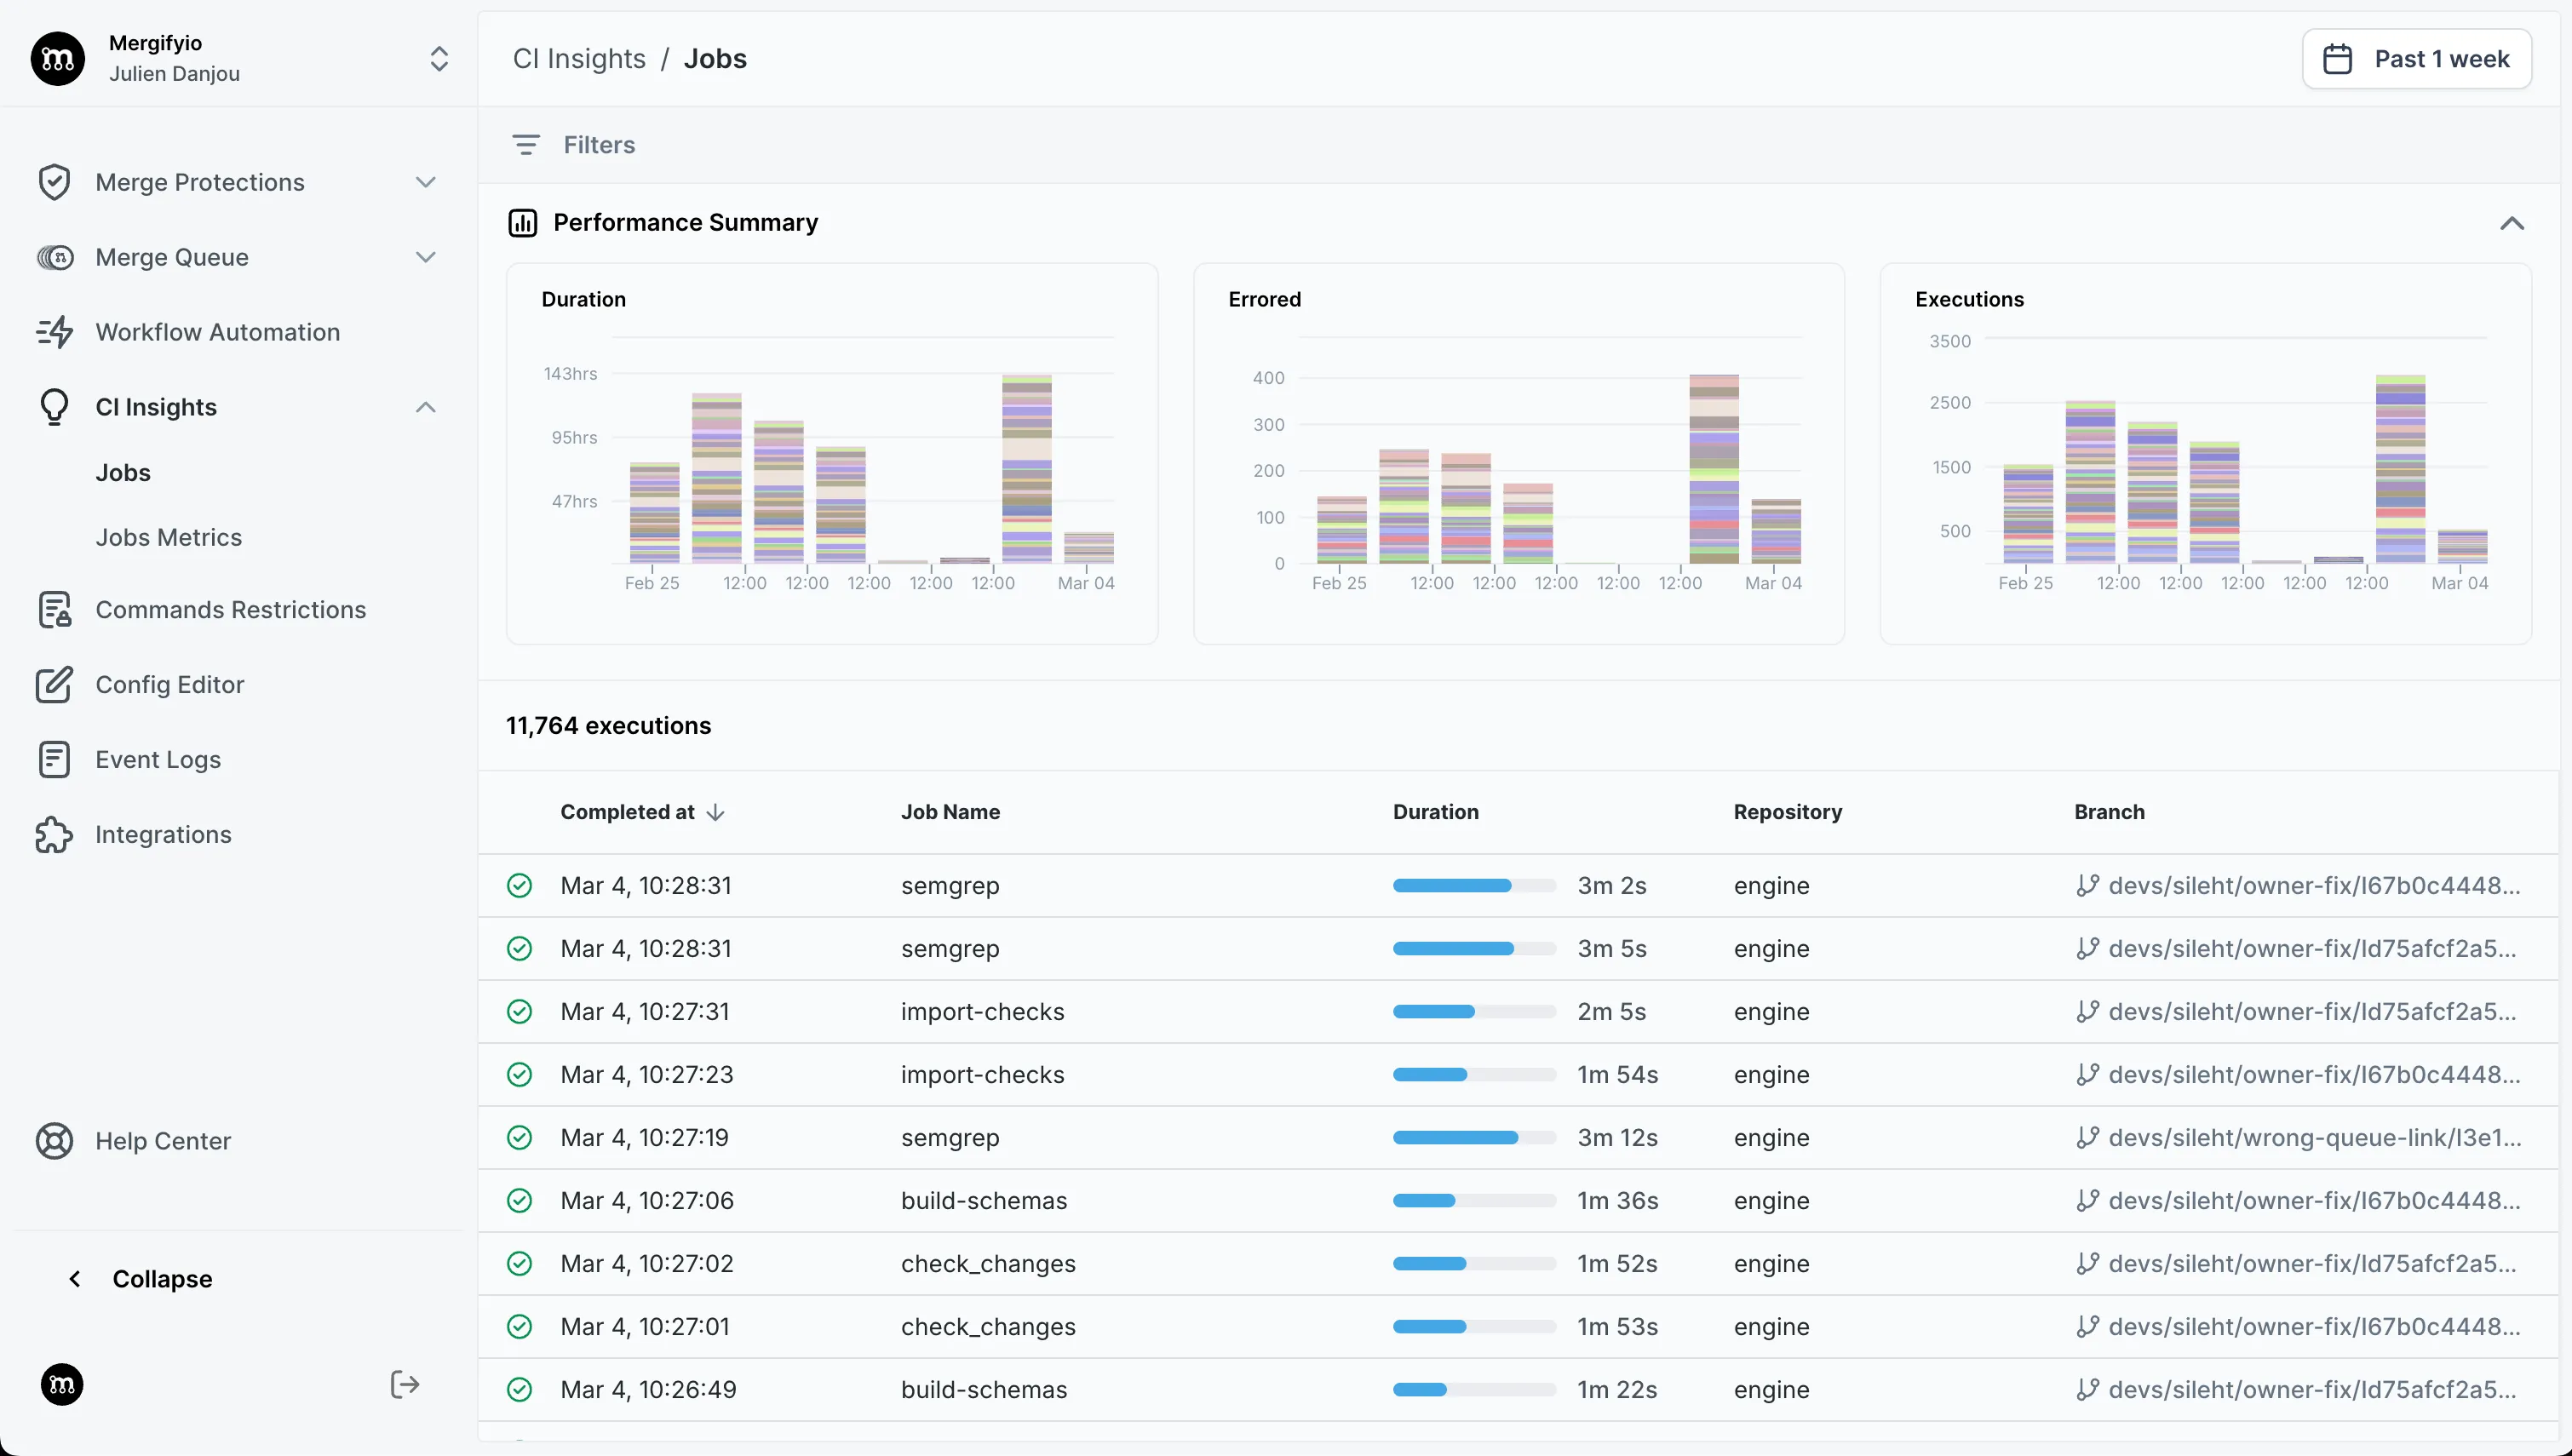Image resolution: width=2572 pixels, height=1456 pixels.
Task: Open the Help Center link
Action: click(x=163, y=1141)
